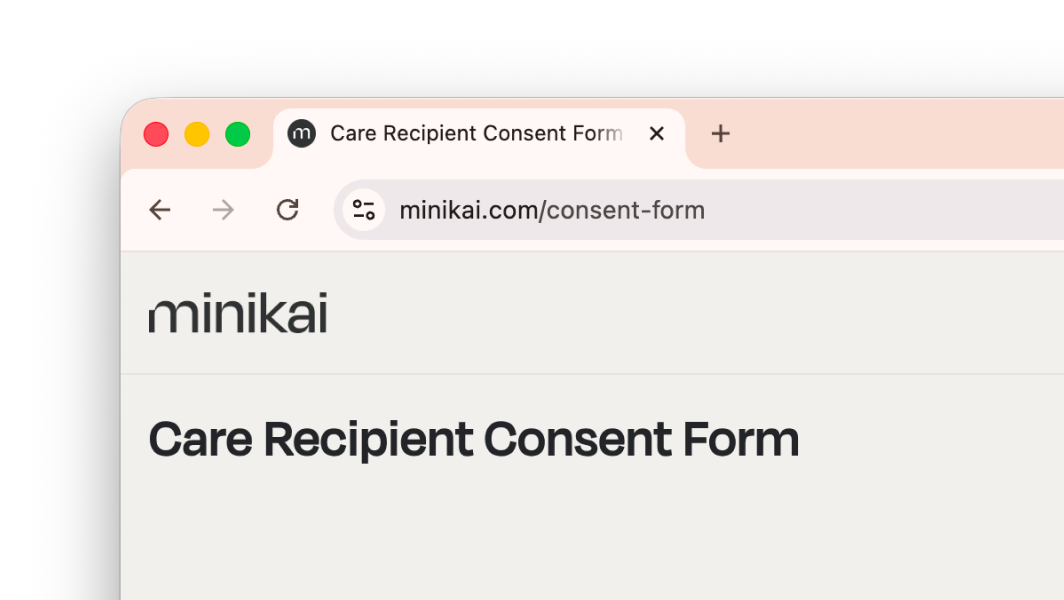1064x600 pixels.
Task: Go back to the previous page
Action: (160, 210)
